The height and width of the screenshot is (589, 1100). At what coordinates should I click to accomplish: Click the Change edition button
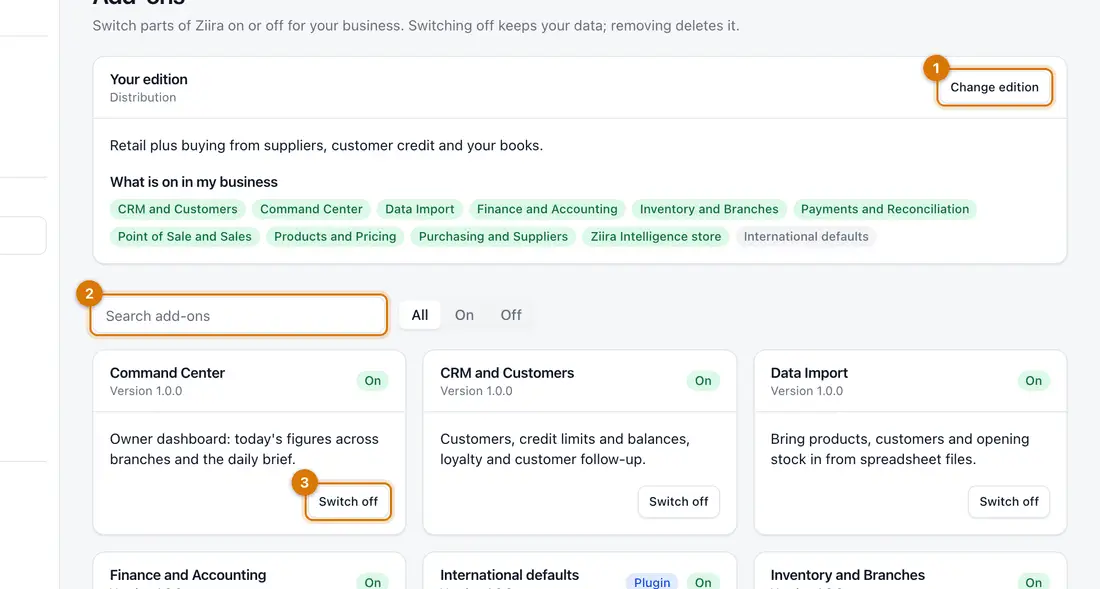click(x=994, y=87)
